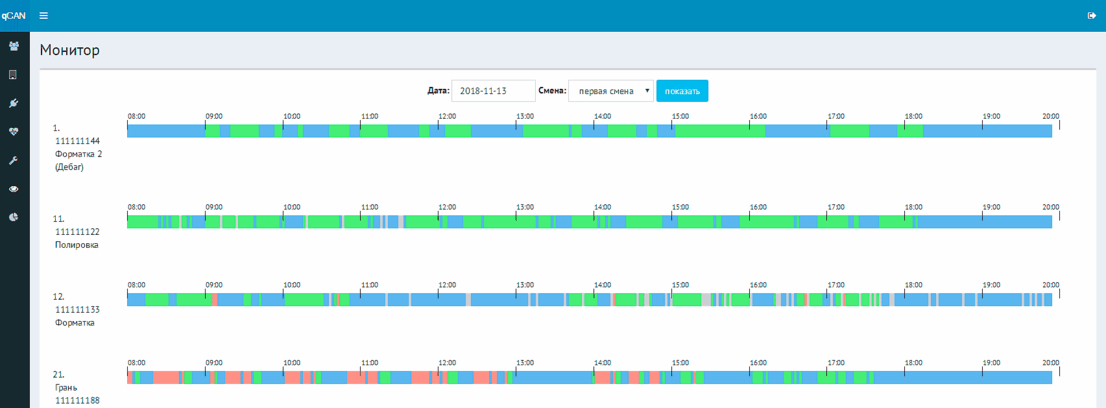
Task: Click 11:00 marker on machine 12 timeline
Action: [370, 285]
